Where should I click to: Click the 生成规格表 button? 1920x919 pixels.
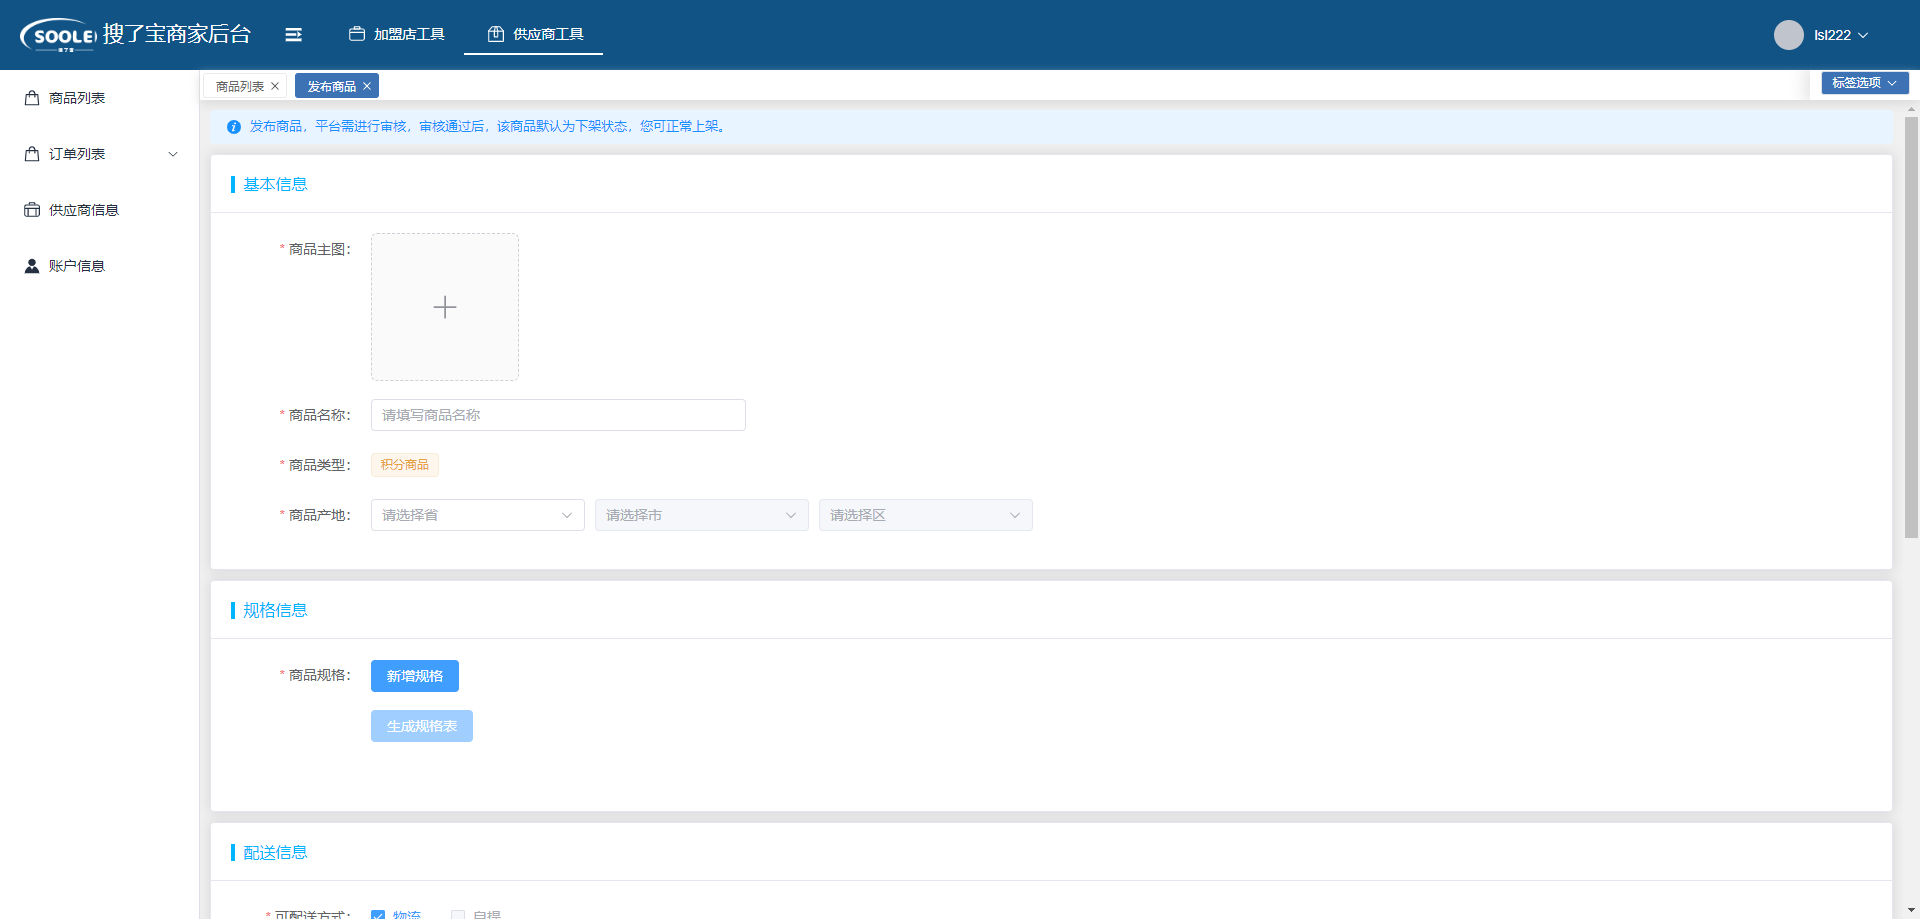pyautogui.click(x=422, y=726)
